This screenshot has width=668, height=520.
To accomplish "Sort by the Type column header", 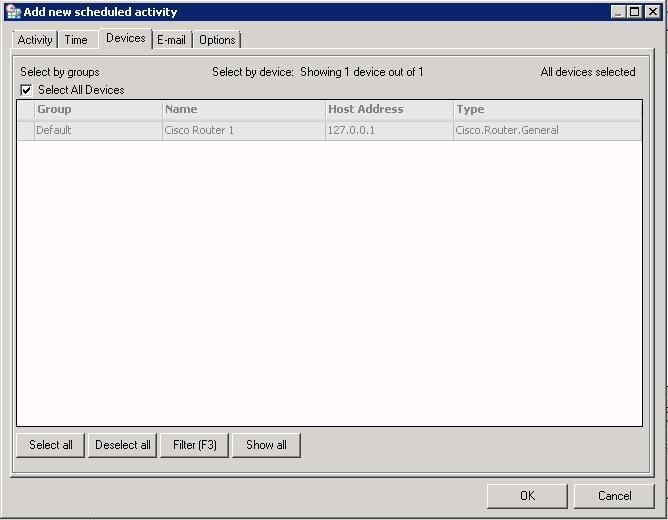I will 546,109.
